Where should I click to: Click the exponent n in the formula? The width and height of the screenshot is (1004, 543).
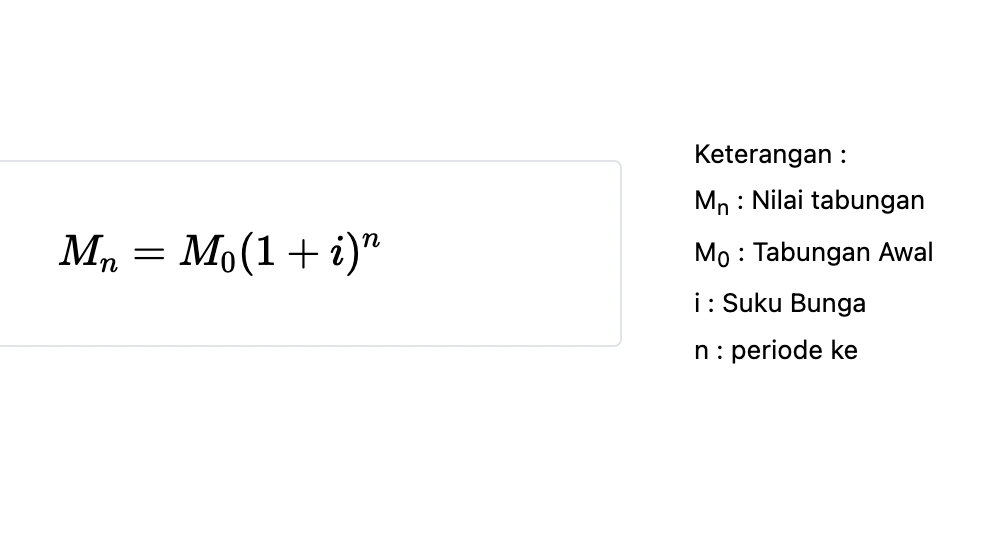click(371, 241)
